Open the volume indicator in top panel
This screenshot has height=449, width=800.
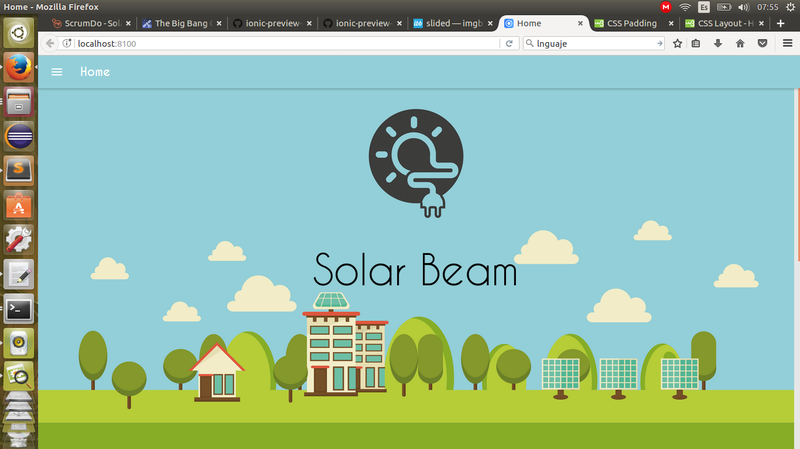(x=741, y=7)
